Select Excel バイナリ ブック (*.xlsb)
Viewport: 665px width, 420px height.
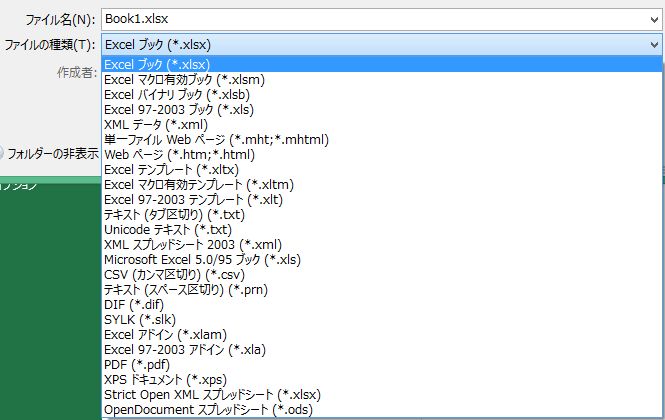382,95
